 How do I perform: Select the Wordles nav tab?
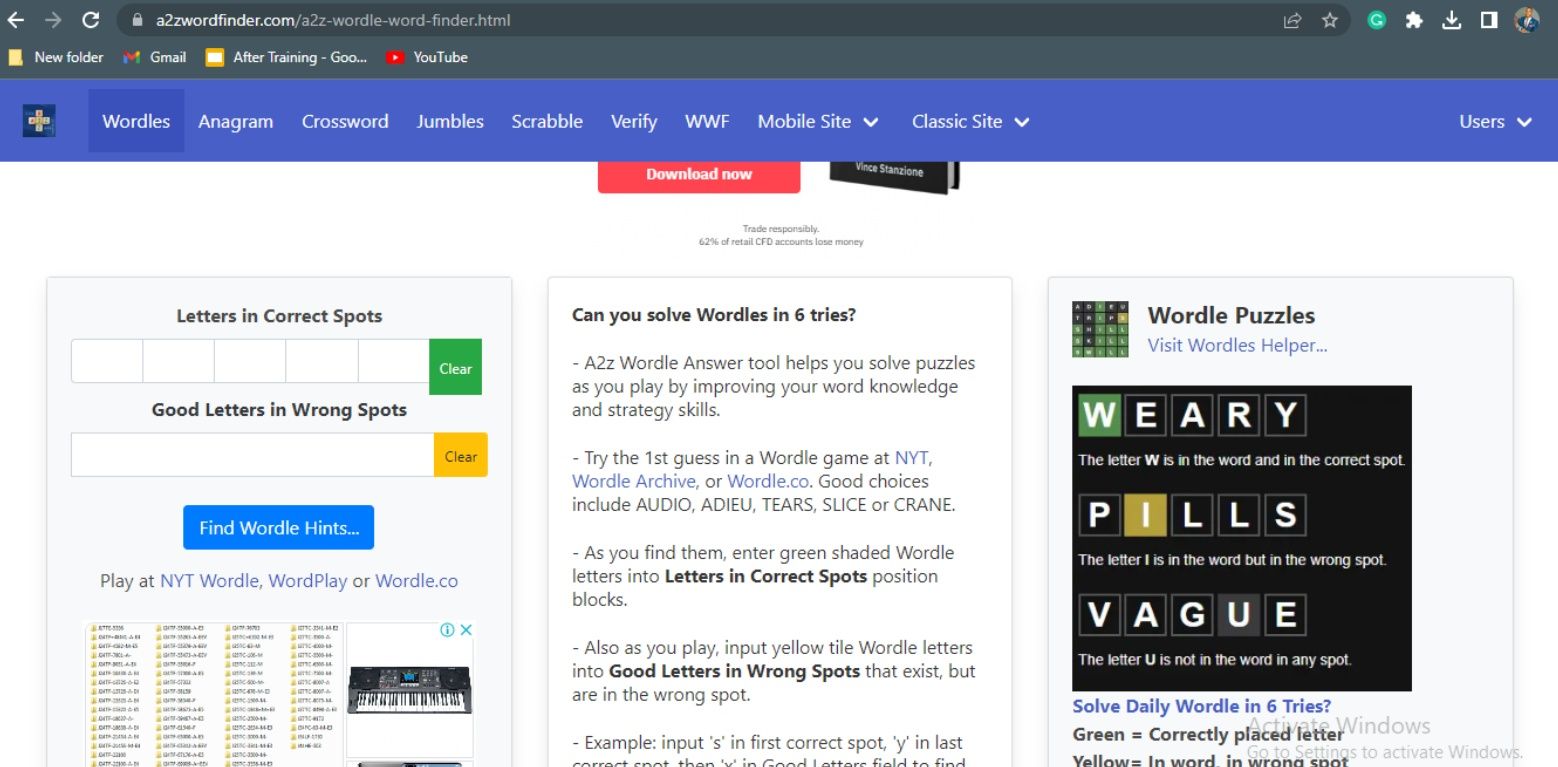pyautogui.click(x=136, y=121)
